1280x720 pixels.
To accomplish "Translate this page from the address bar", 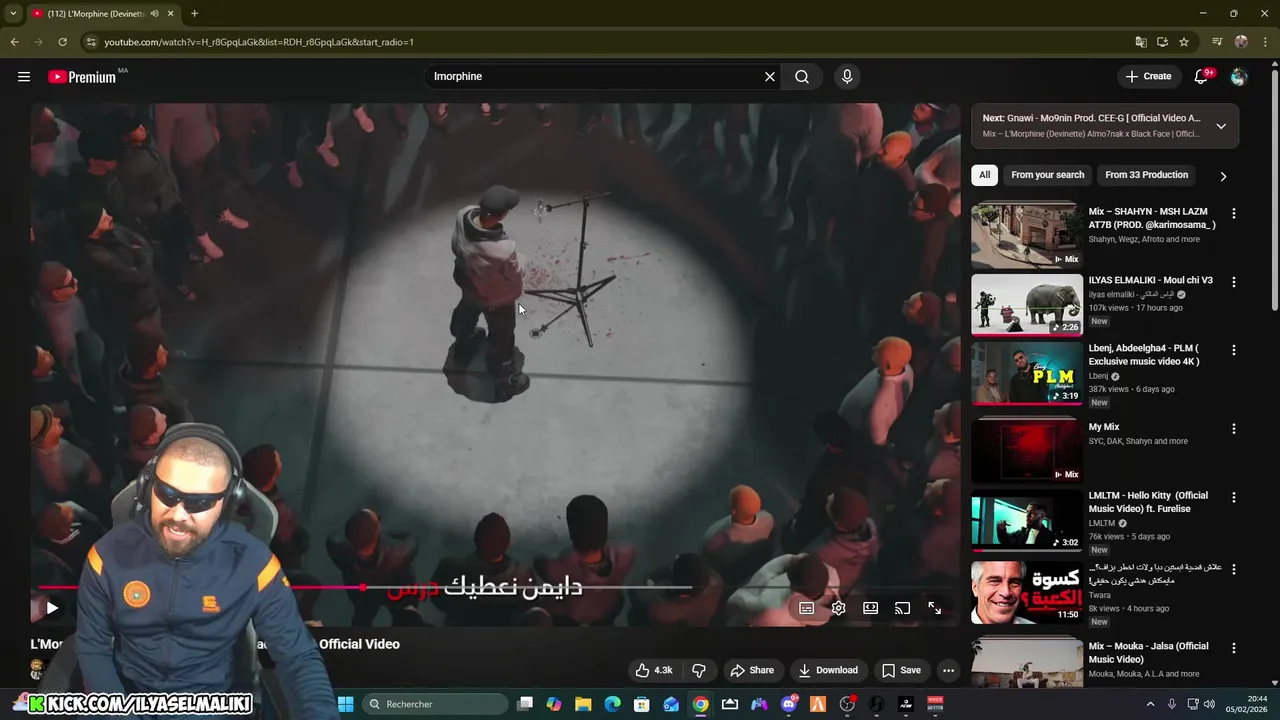I will coord(1141,42).
